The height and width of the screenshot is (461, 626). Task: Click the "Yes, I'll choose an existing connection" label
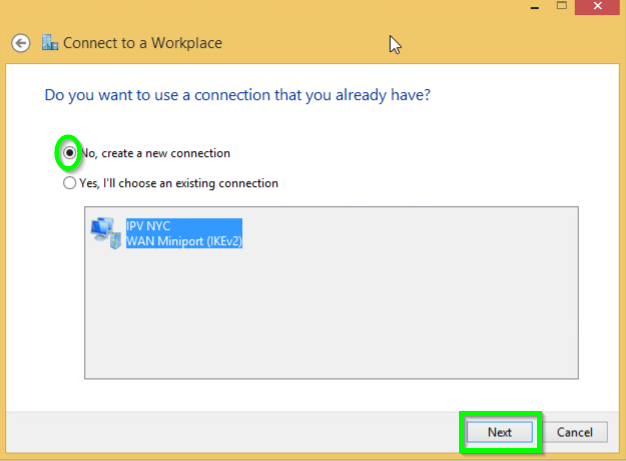click(178, 184)
